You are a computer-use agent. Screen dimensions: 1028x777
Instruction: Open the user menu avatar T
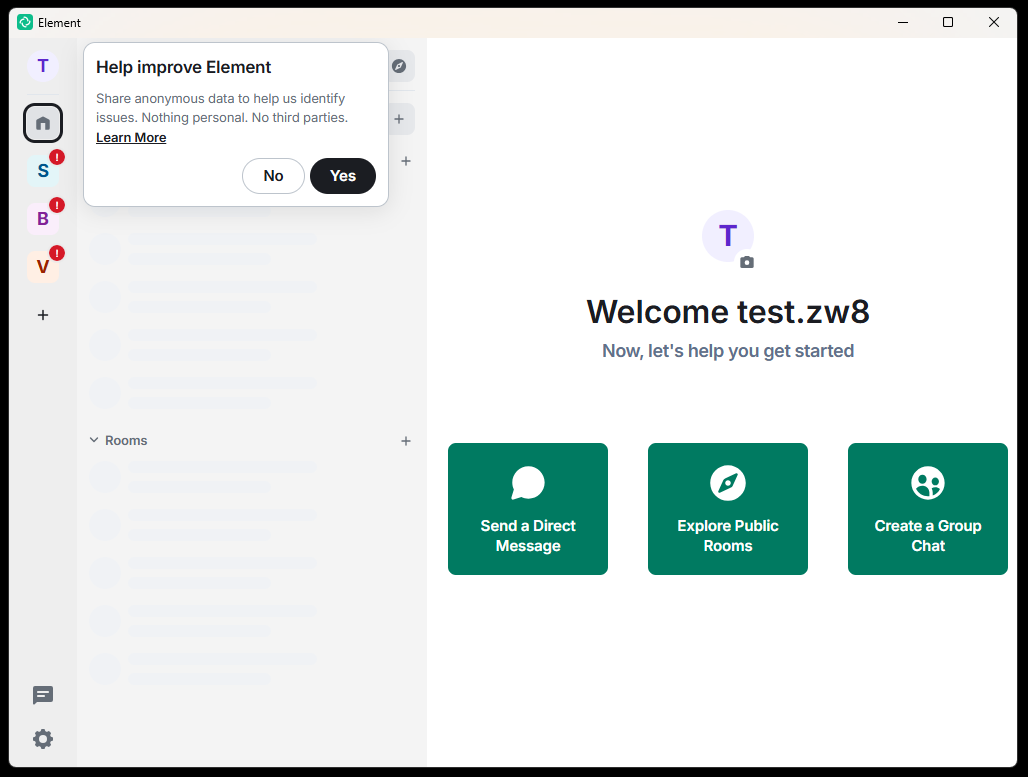[x=43, y=66]
